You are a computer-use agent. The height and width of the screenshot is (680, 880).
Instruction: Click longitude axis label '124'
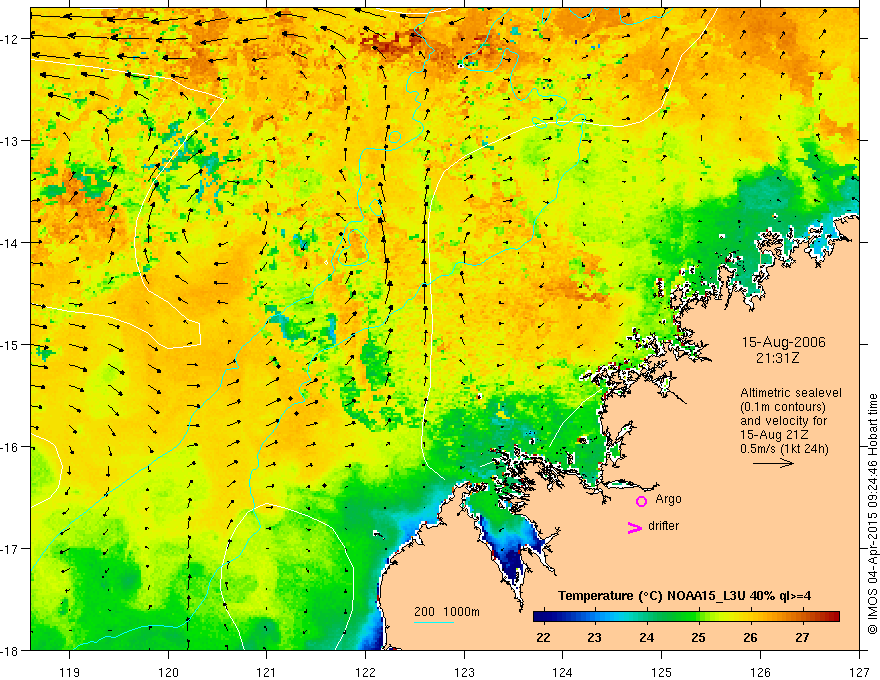click(x=563, y=672)
